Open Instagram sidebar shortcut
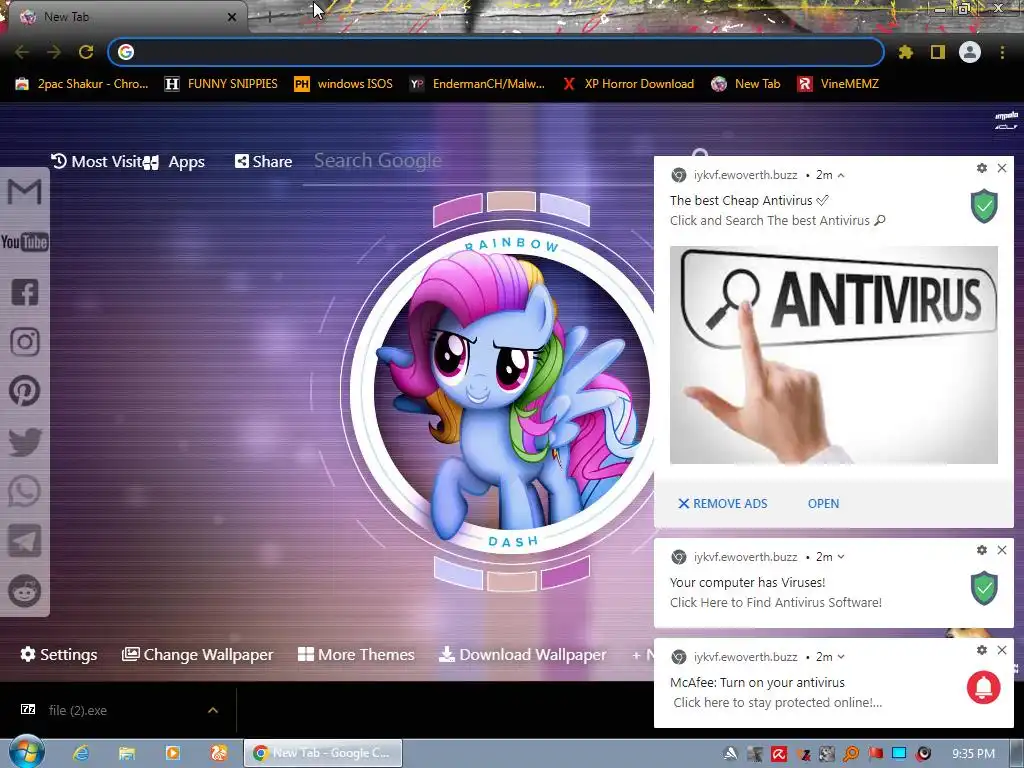Image resolution: width=1024 pixels, height=768 pixels. click(x=25, y=342)
